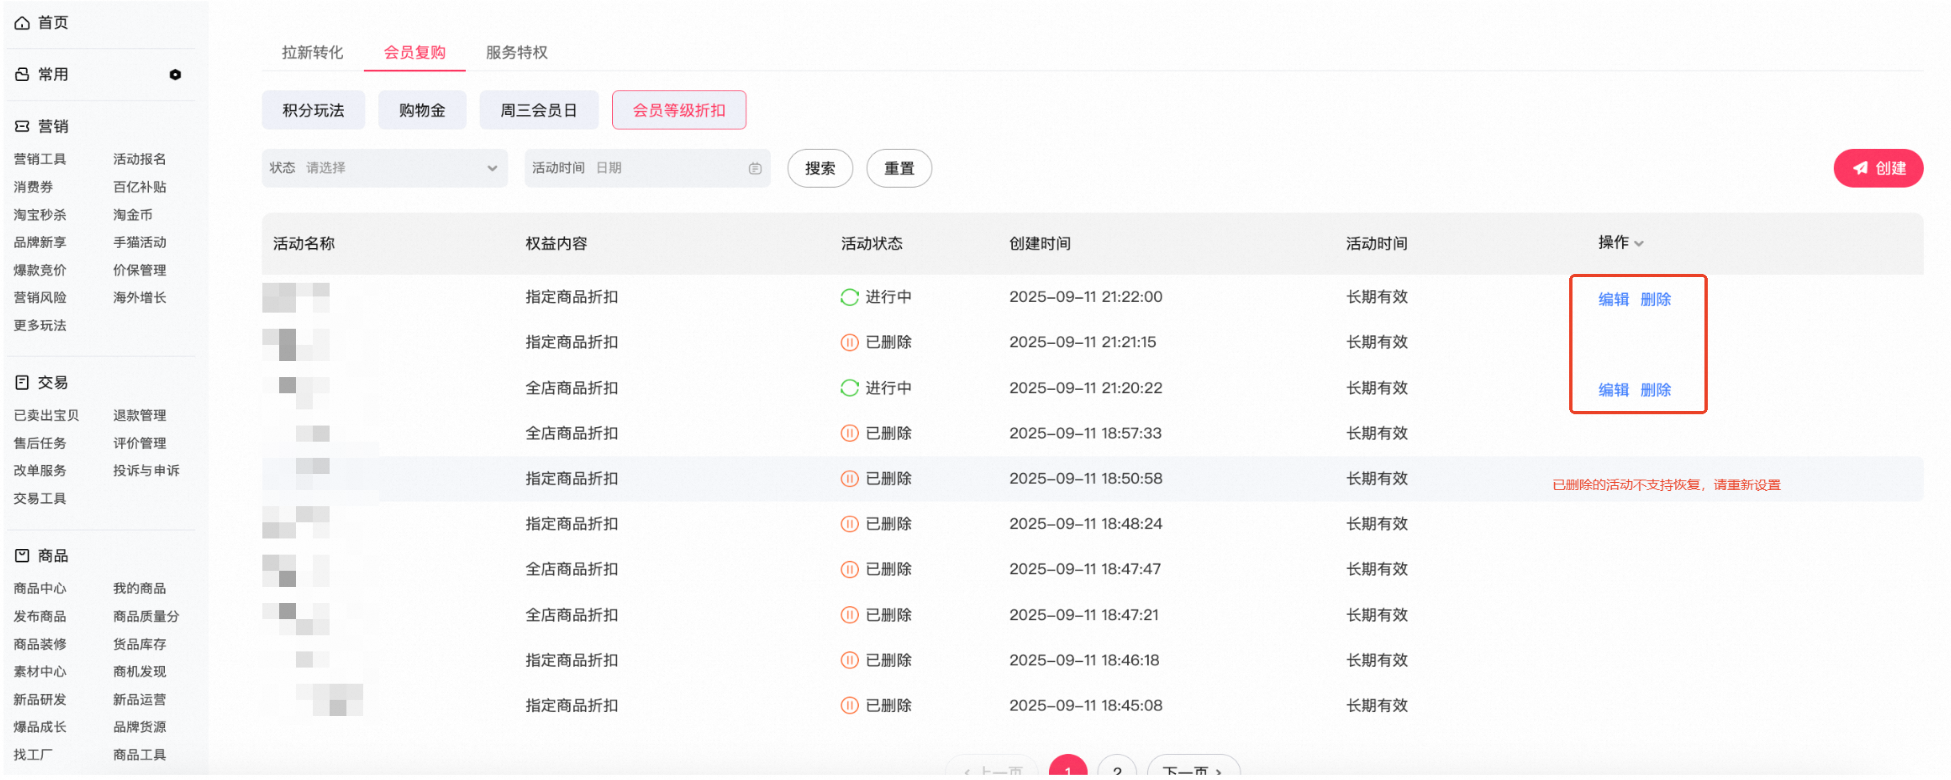Open 退款管理 in the sidebar
Screen dimensions: 1951x780
pyautogui.click(x=140, y=415)
